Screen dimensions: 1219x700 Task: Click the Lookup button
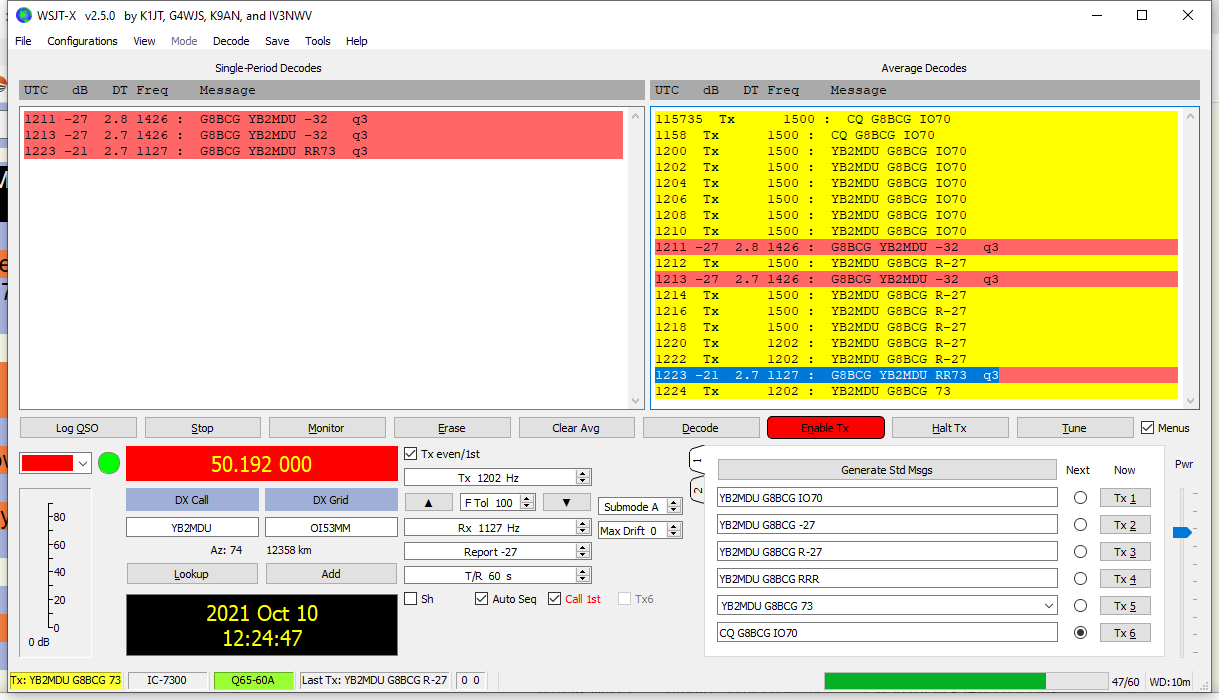pyautogui.click(x=191, y=574)
